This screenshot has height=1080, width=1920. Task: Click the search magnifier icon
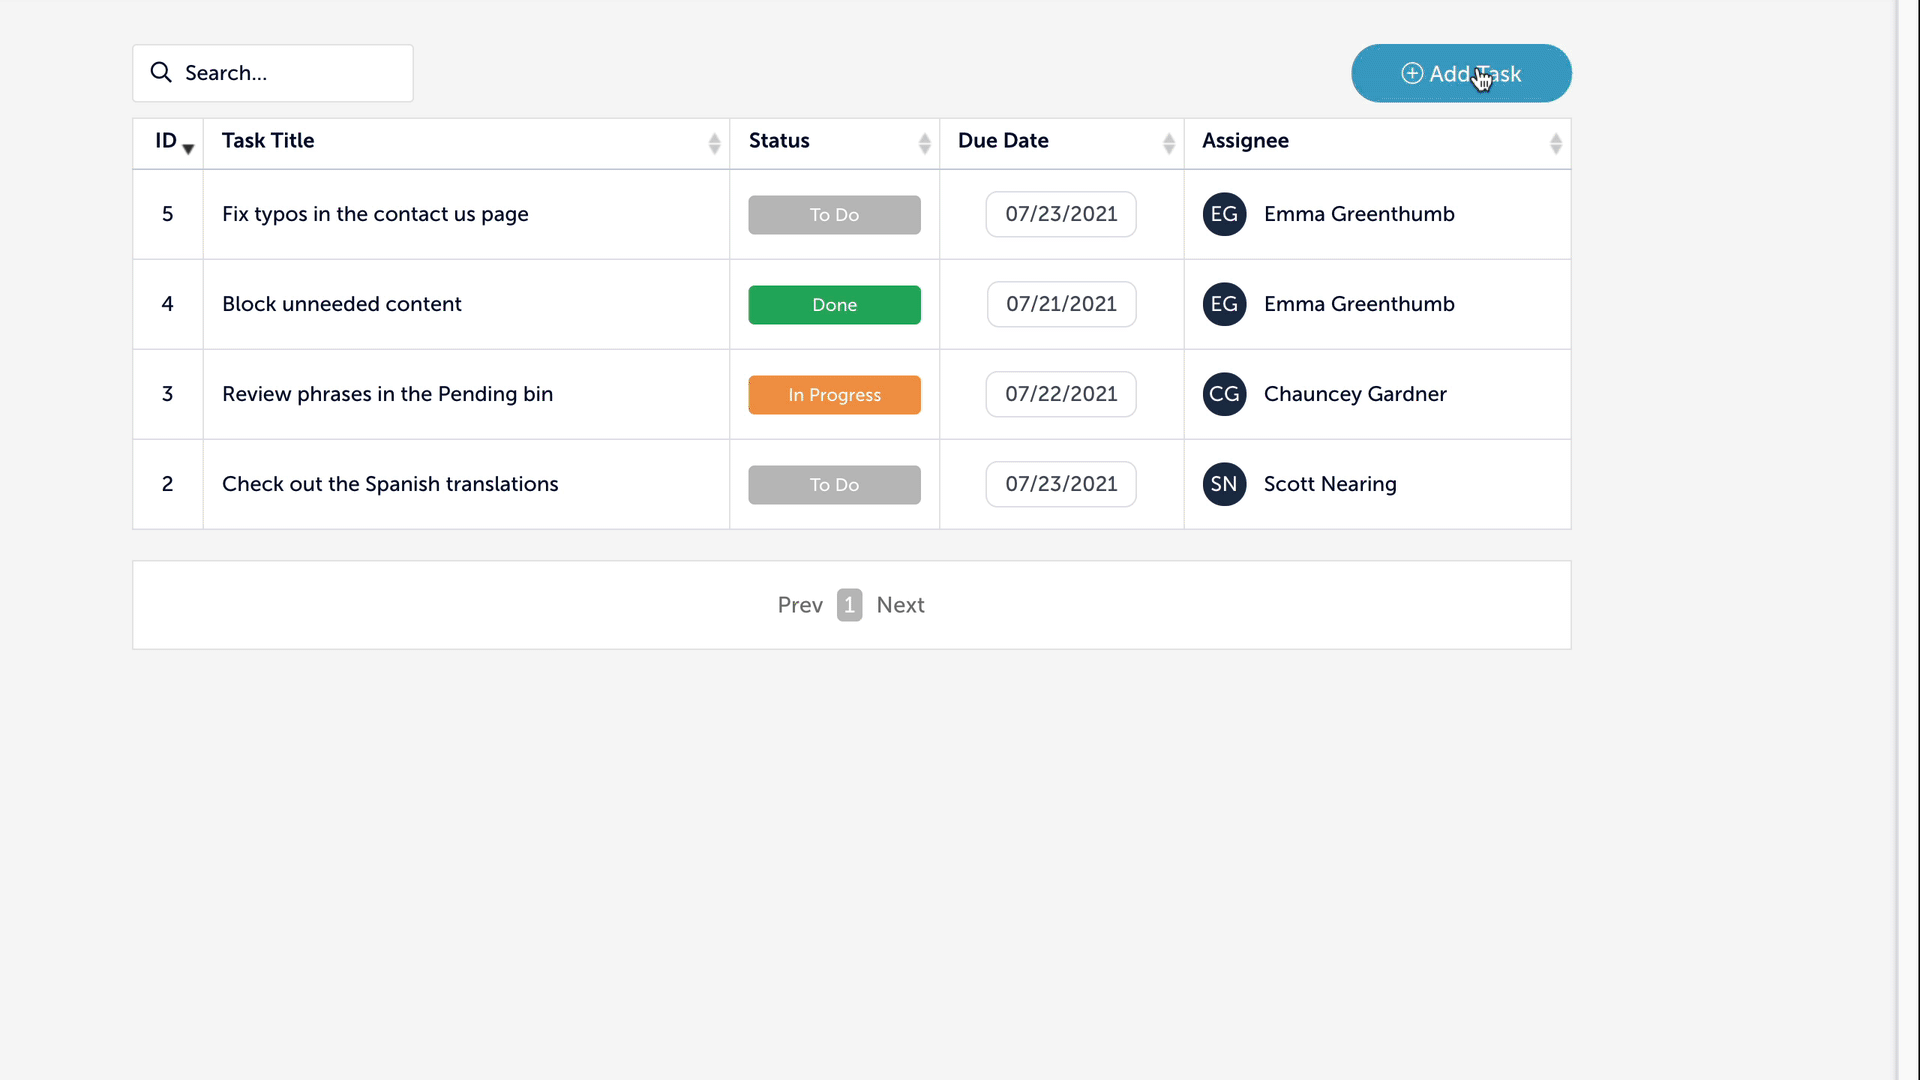point(160,72)
